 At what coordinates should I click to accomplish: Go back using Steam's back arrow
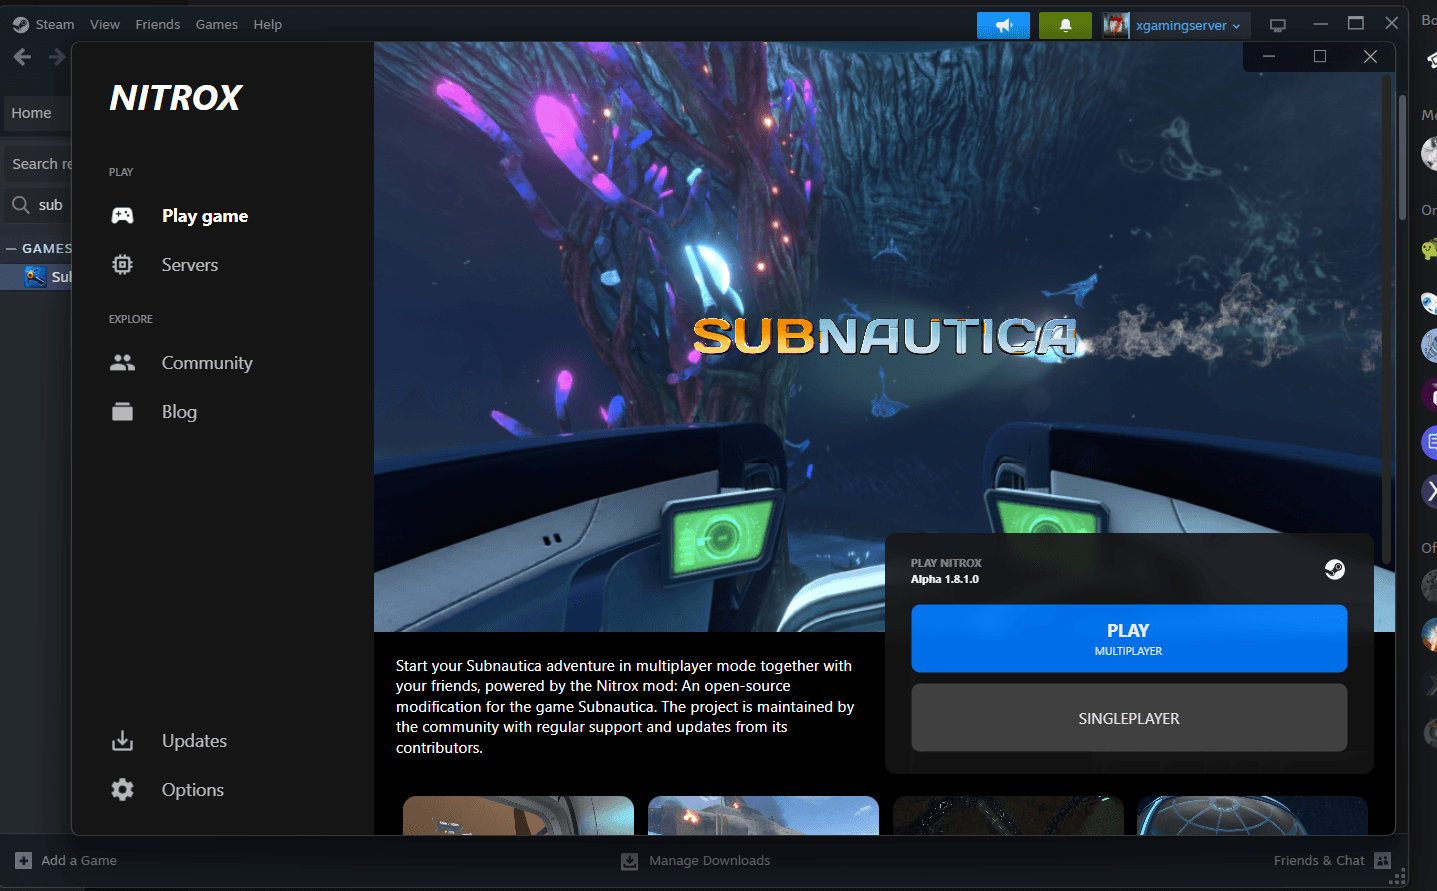pyautogui.click(x=22, y=57)
